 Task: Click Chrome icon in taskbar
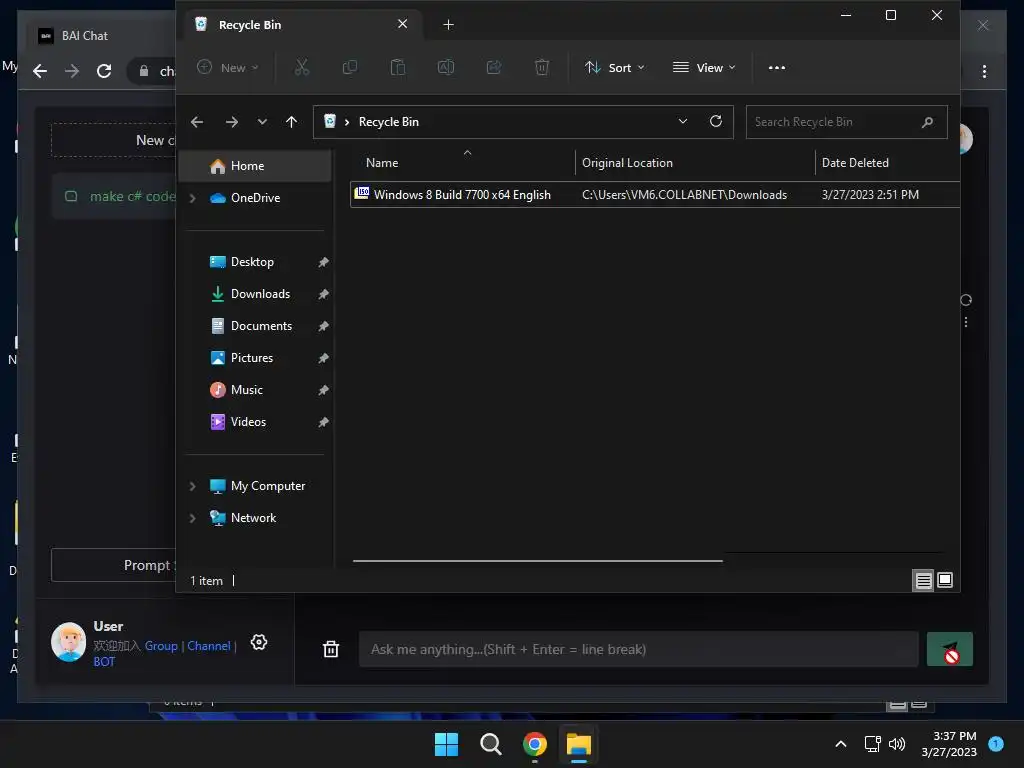point(535,744)
